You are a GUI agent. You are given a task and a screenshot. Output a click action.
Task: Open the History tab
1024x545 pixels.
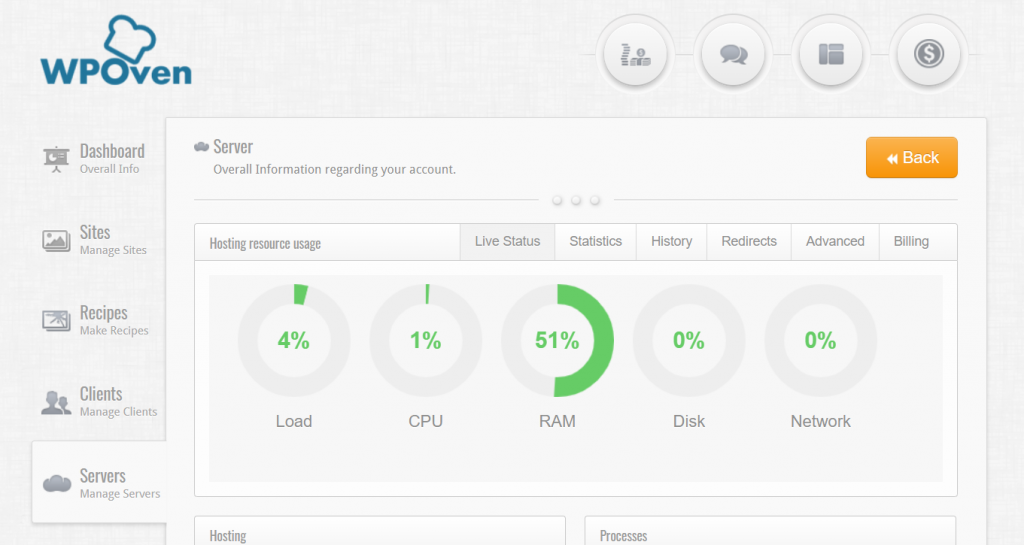point(671,241)
